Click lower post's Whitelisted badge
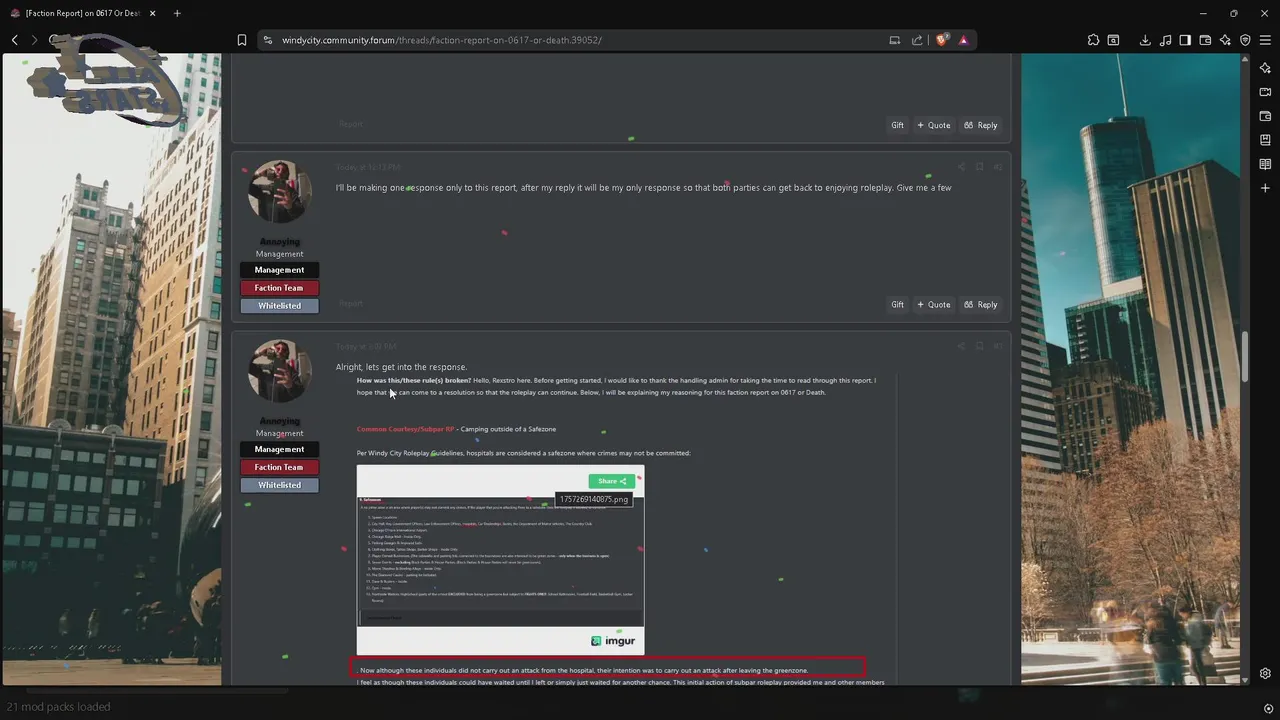 coord(279,485)
